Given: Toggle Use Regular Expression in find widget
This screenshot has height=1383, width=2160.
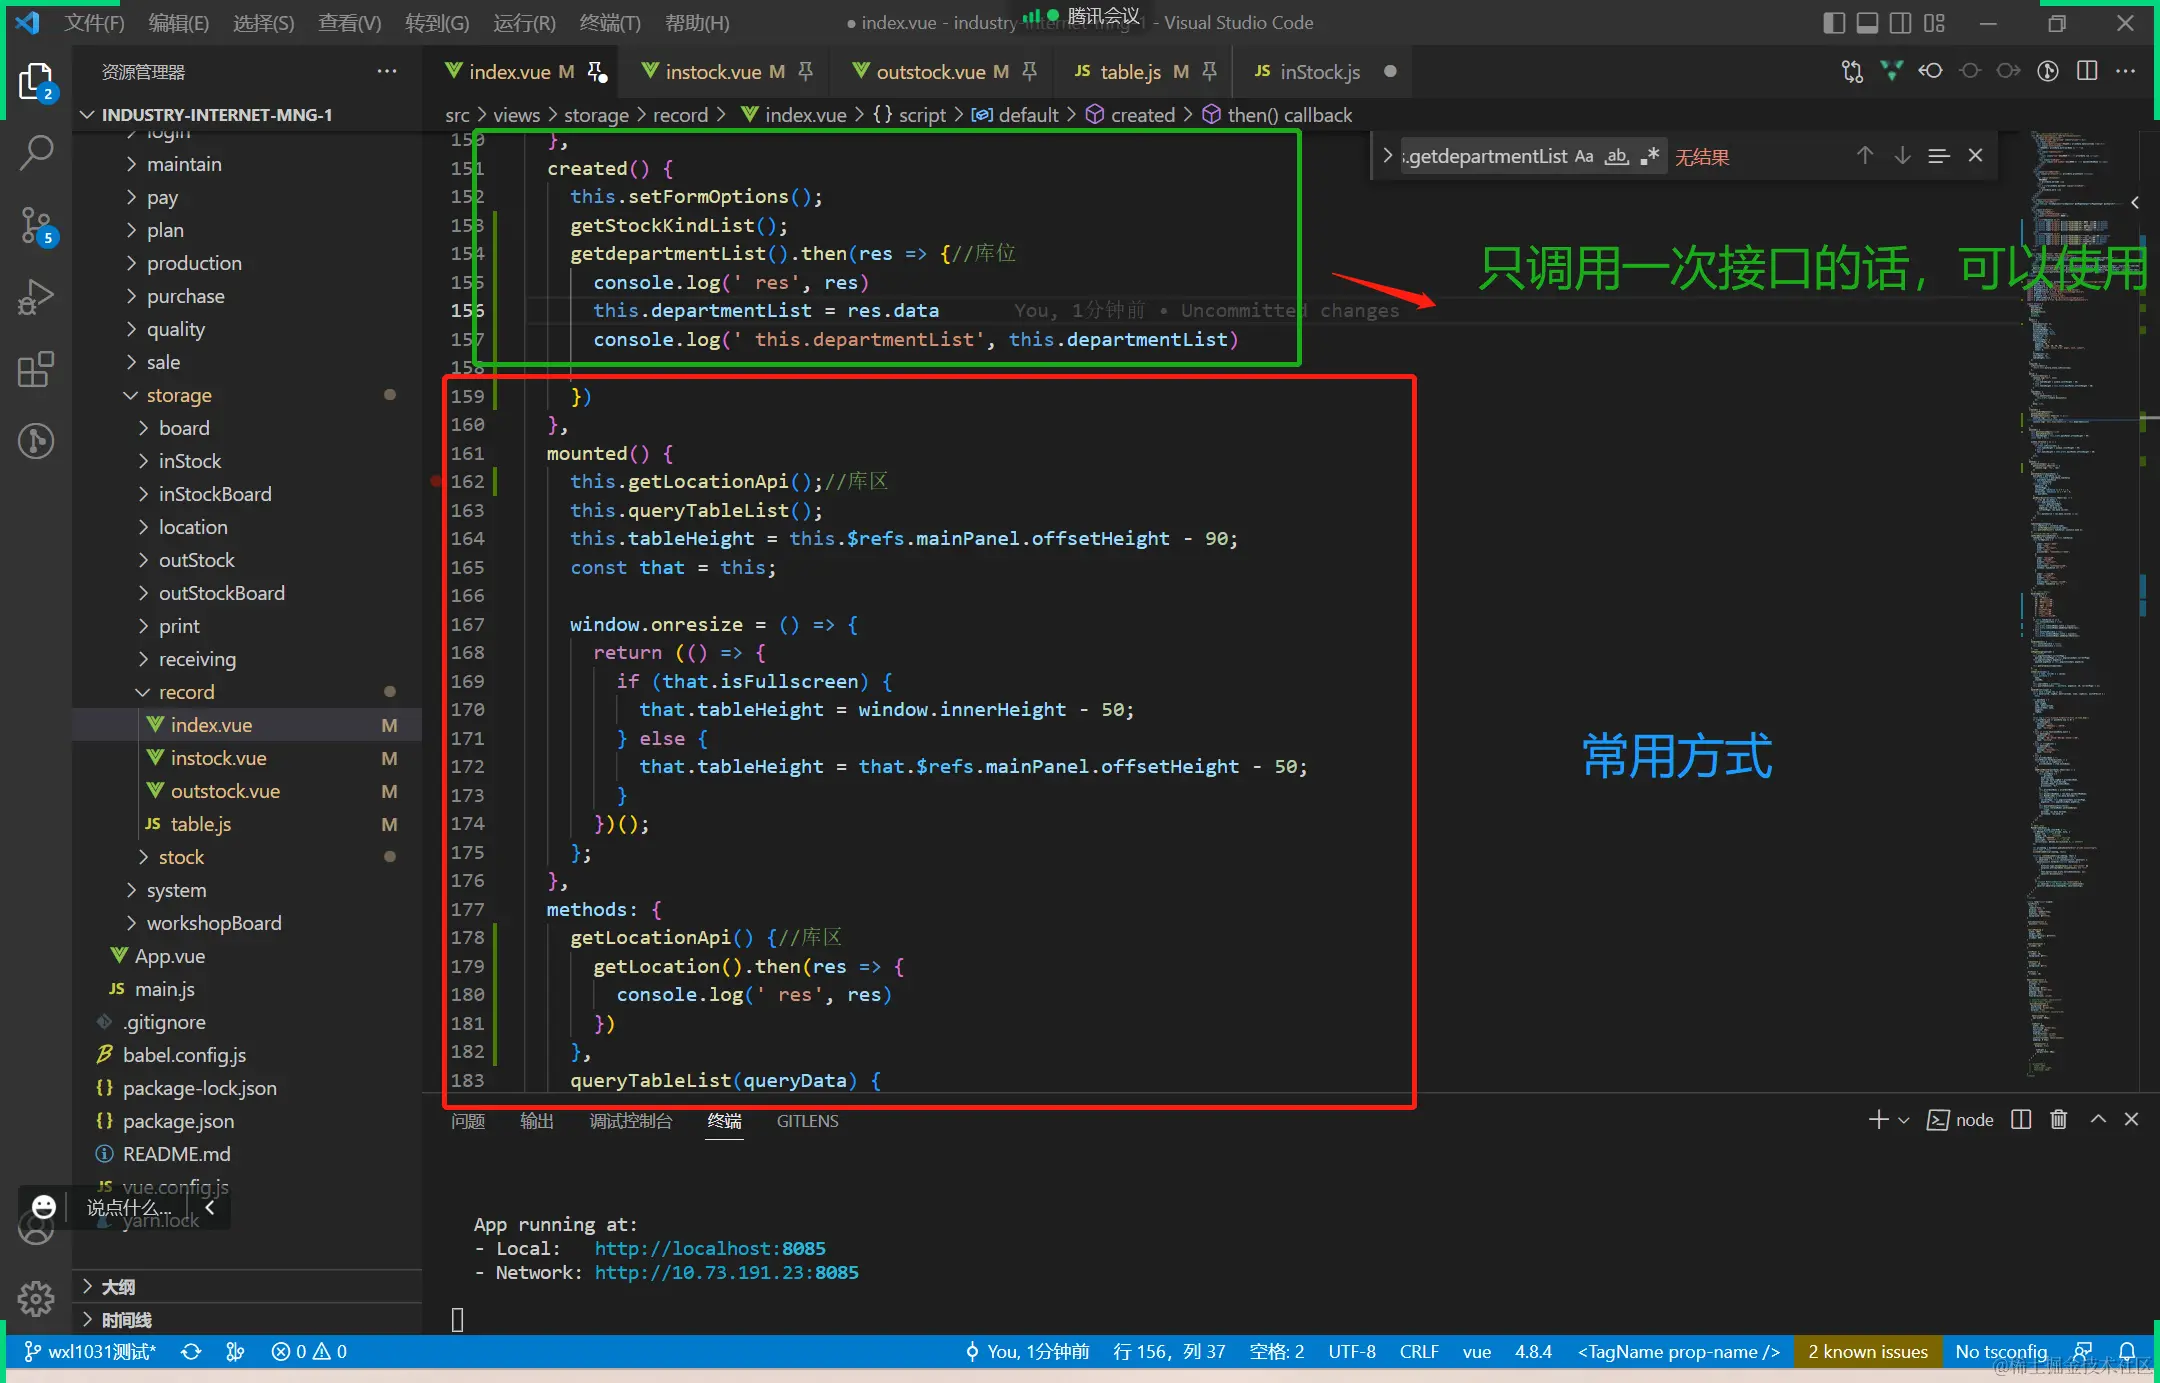Looking at the screenshot, I should tap(1650, 156).
